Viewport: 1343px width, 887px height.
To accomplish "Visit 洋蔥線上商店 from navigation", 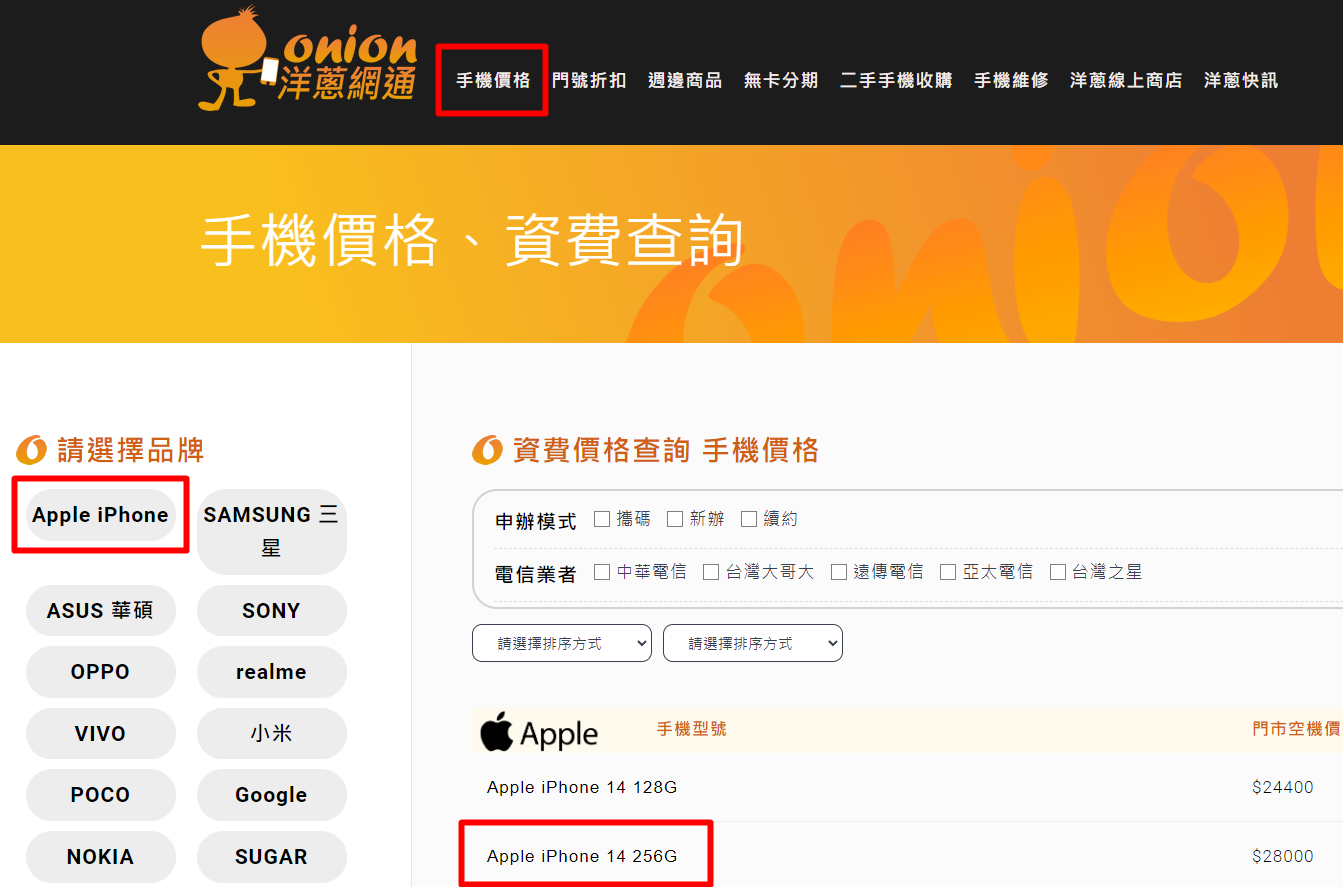I will pyautogui.click(x=1126, y=80).
